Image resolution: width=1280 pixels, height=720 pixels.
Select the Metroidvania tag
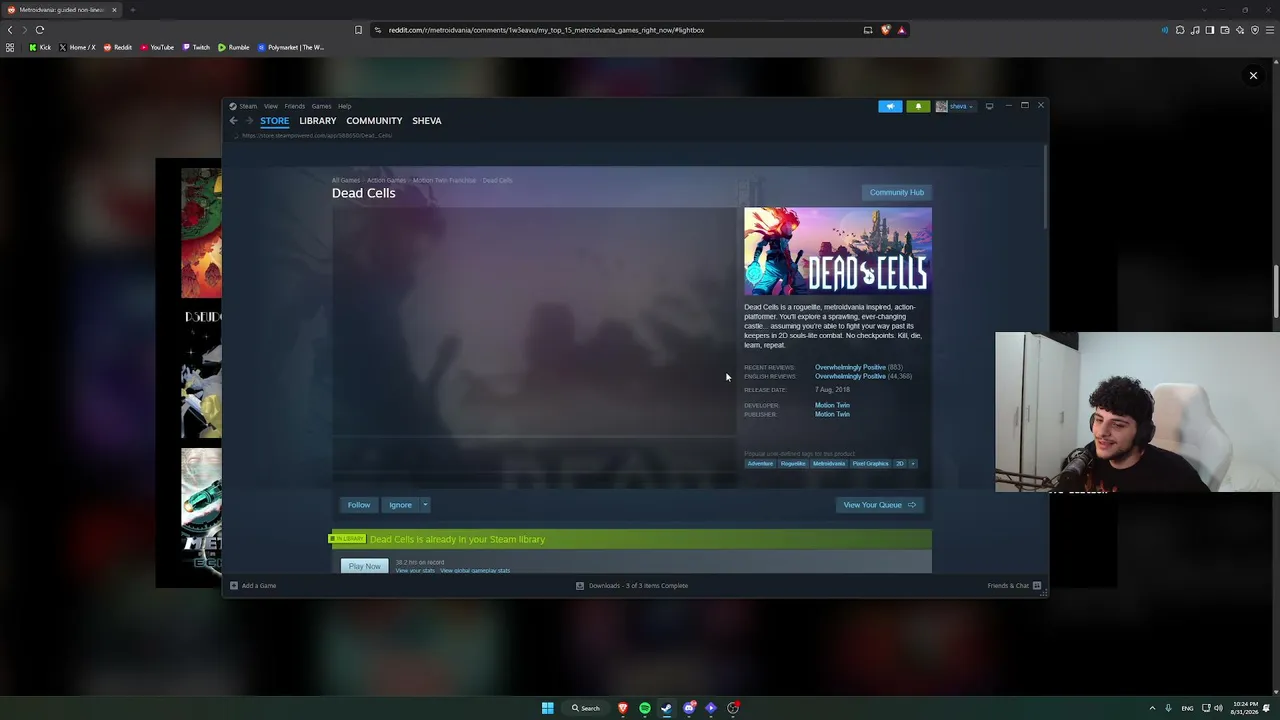click(x=829, y=464)
